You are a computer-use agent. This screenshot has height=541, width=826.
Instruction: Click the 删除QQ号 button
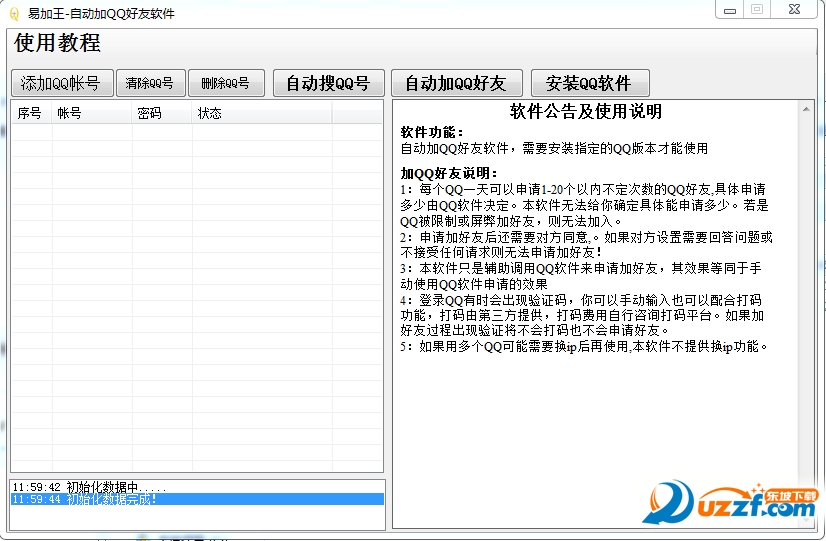click(226, 83)
